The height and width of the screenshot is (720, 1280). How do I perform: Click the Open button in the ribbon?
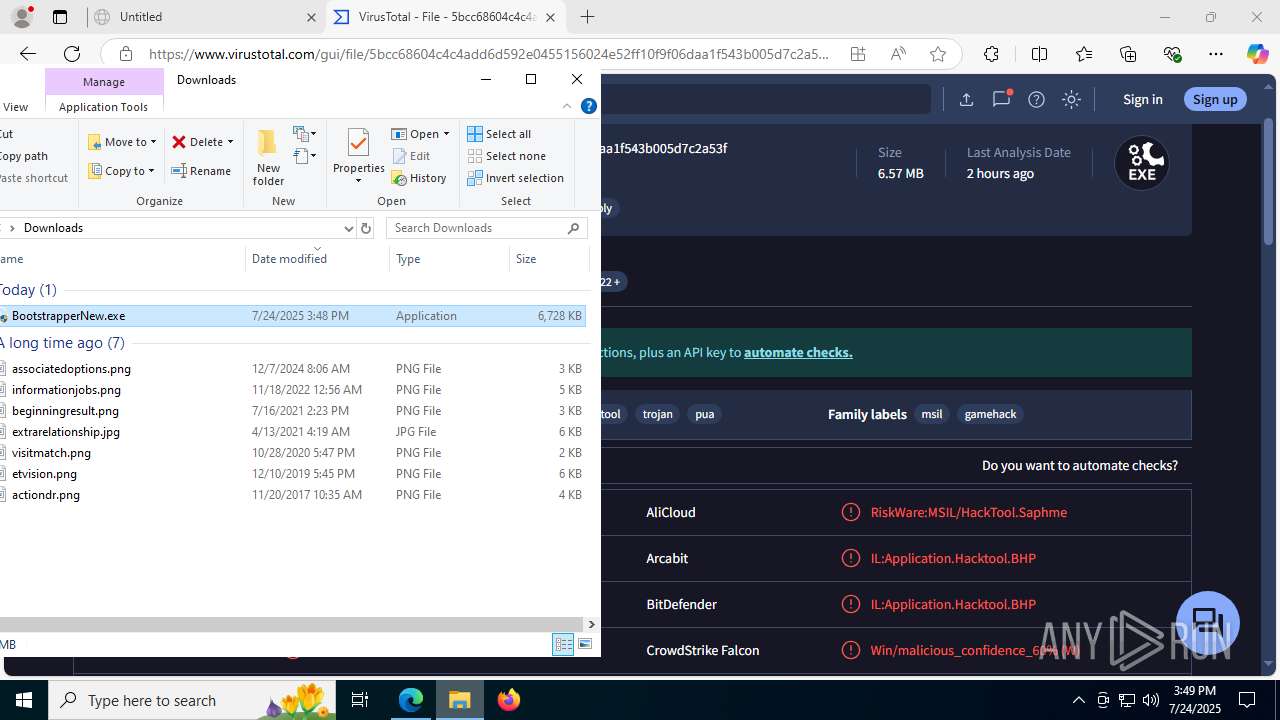[x=415, y=134]
